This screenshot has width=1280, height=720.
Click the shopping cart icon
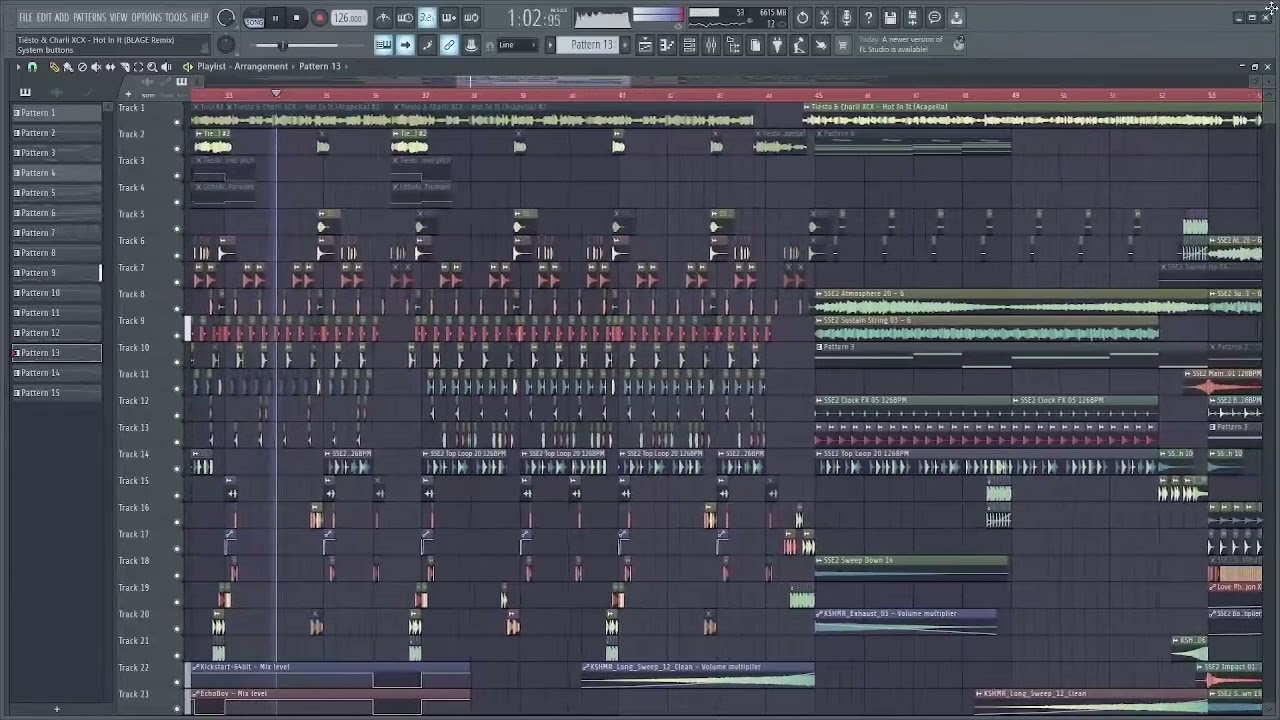(843, 45)
